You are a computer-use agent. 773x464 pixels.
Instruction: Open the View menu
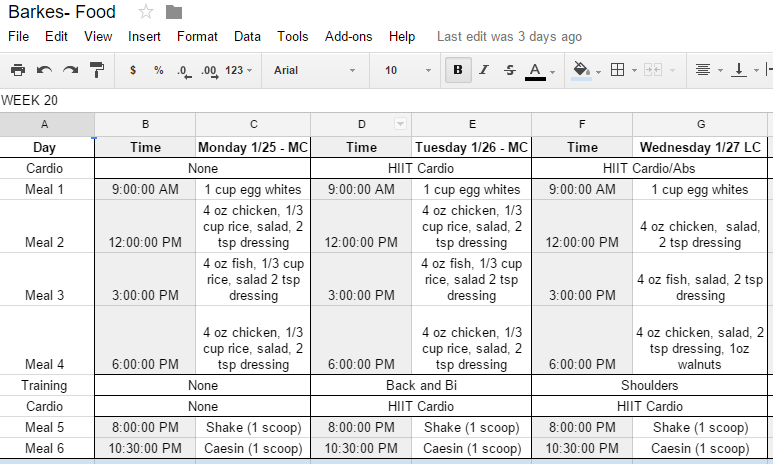pos(98,36)
